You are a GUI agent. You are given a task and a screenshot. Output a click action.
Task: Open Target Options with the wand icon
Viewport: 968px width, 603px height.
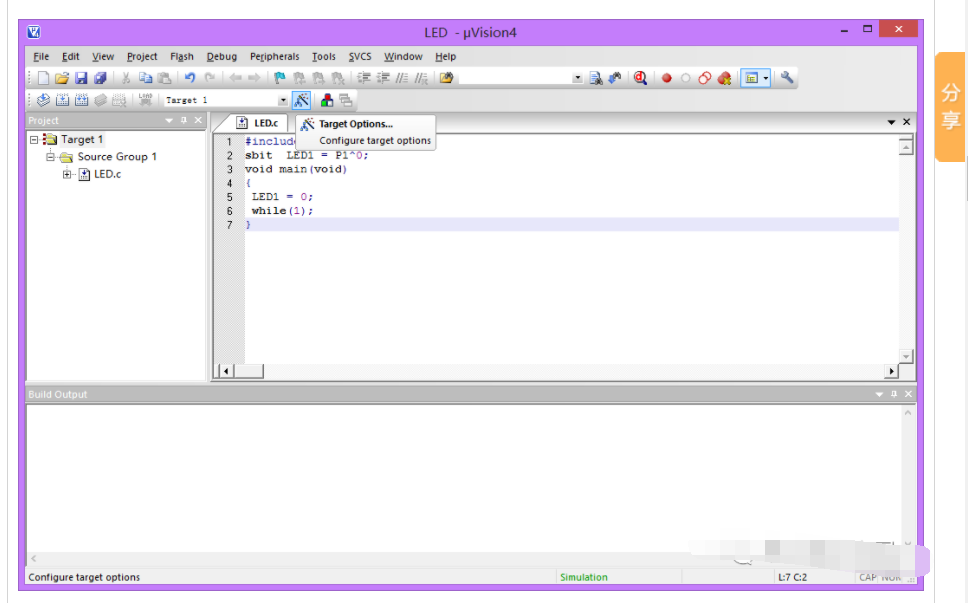(301, 100)
